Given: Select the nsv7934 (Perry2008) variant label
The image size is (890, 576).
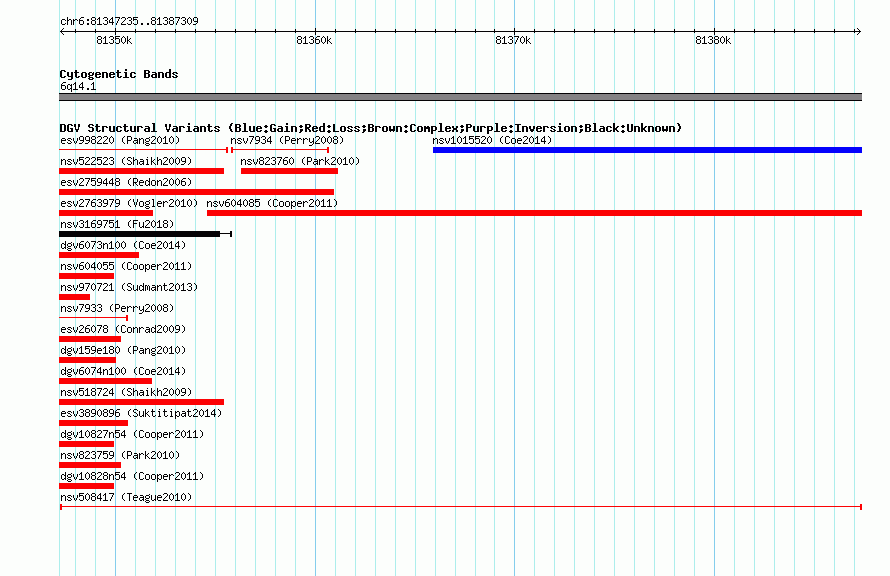Looking at the screenshot, I should pos(287,140).
